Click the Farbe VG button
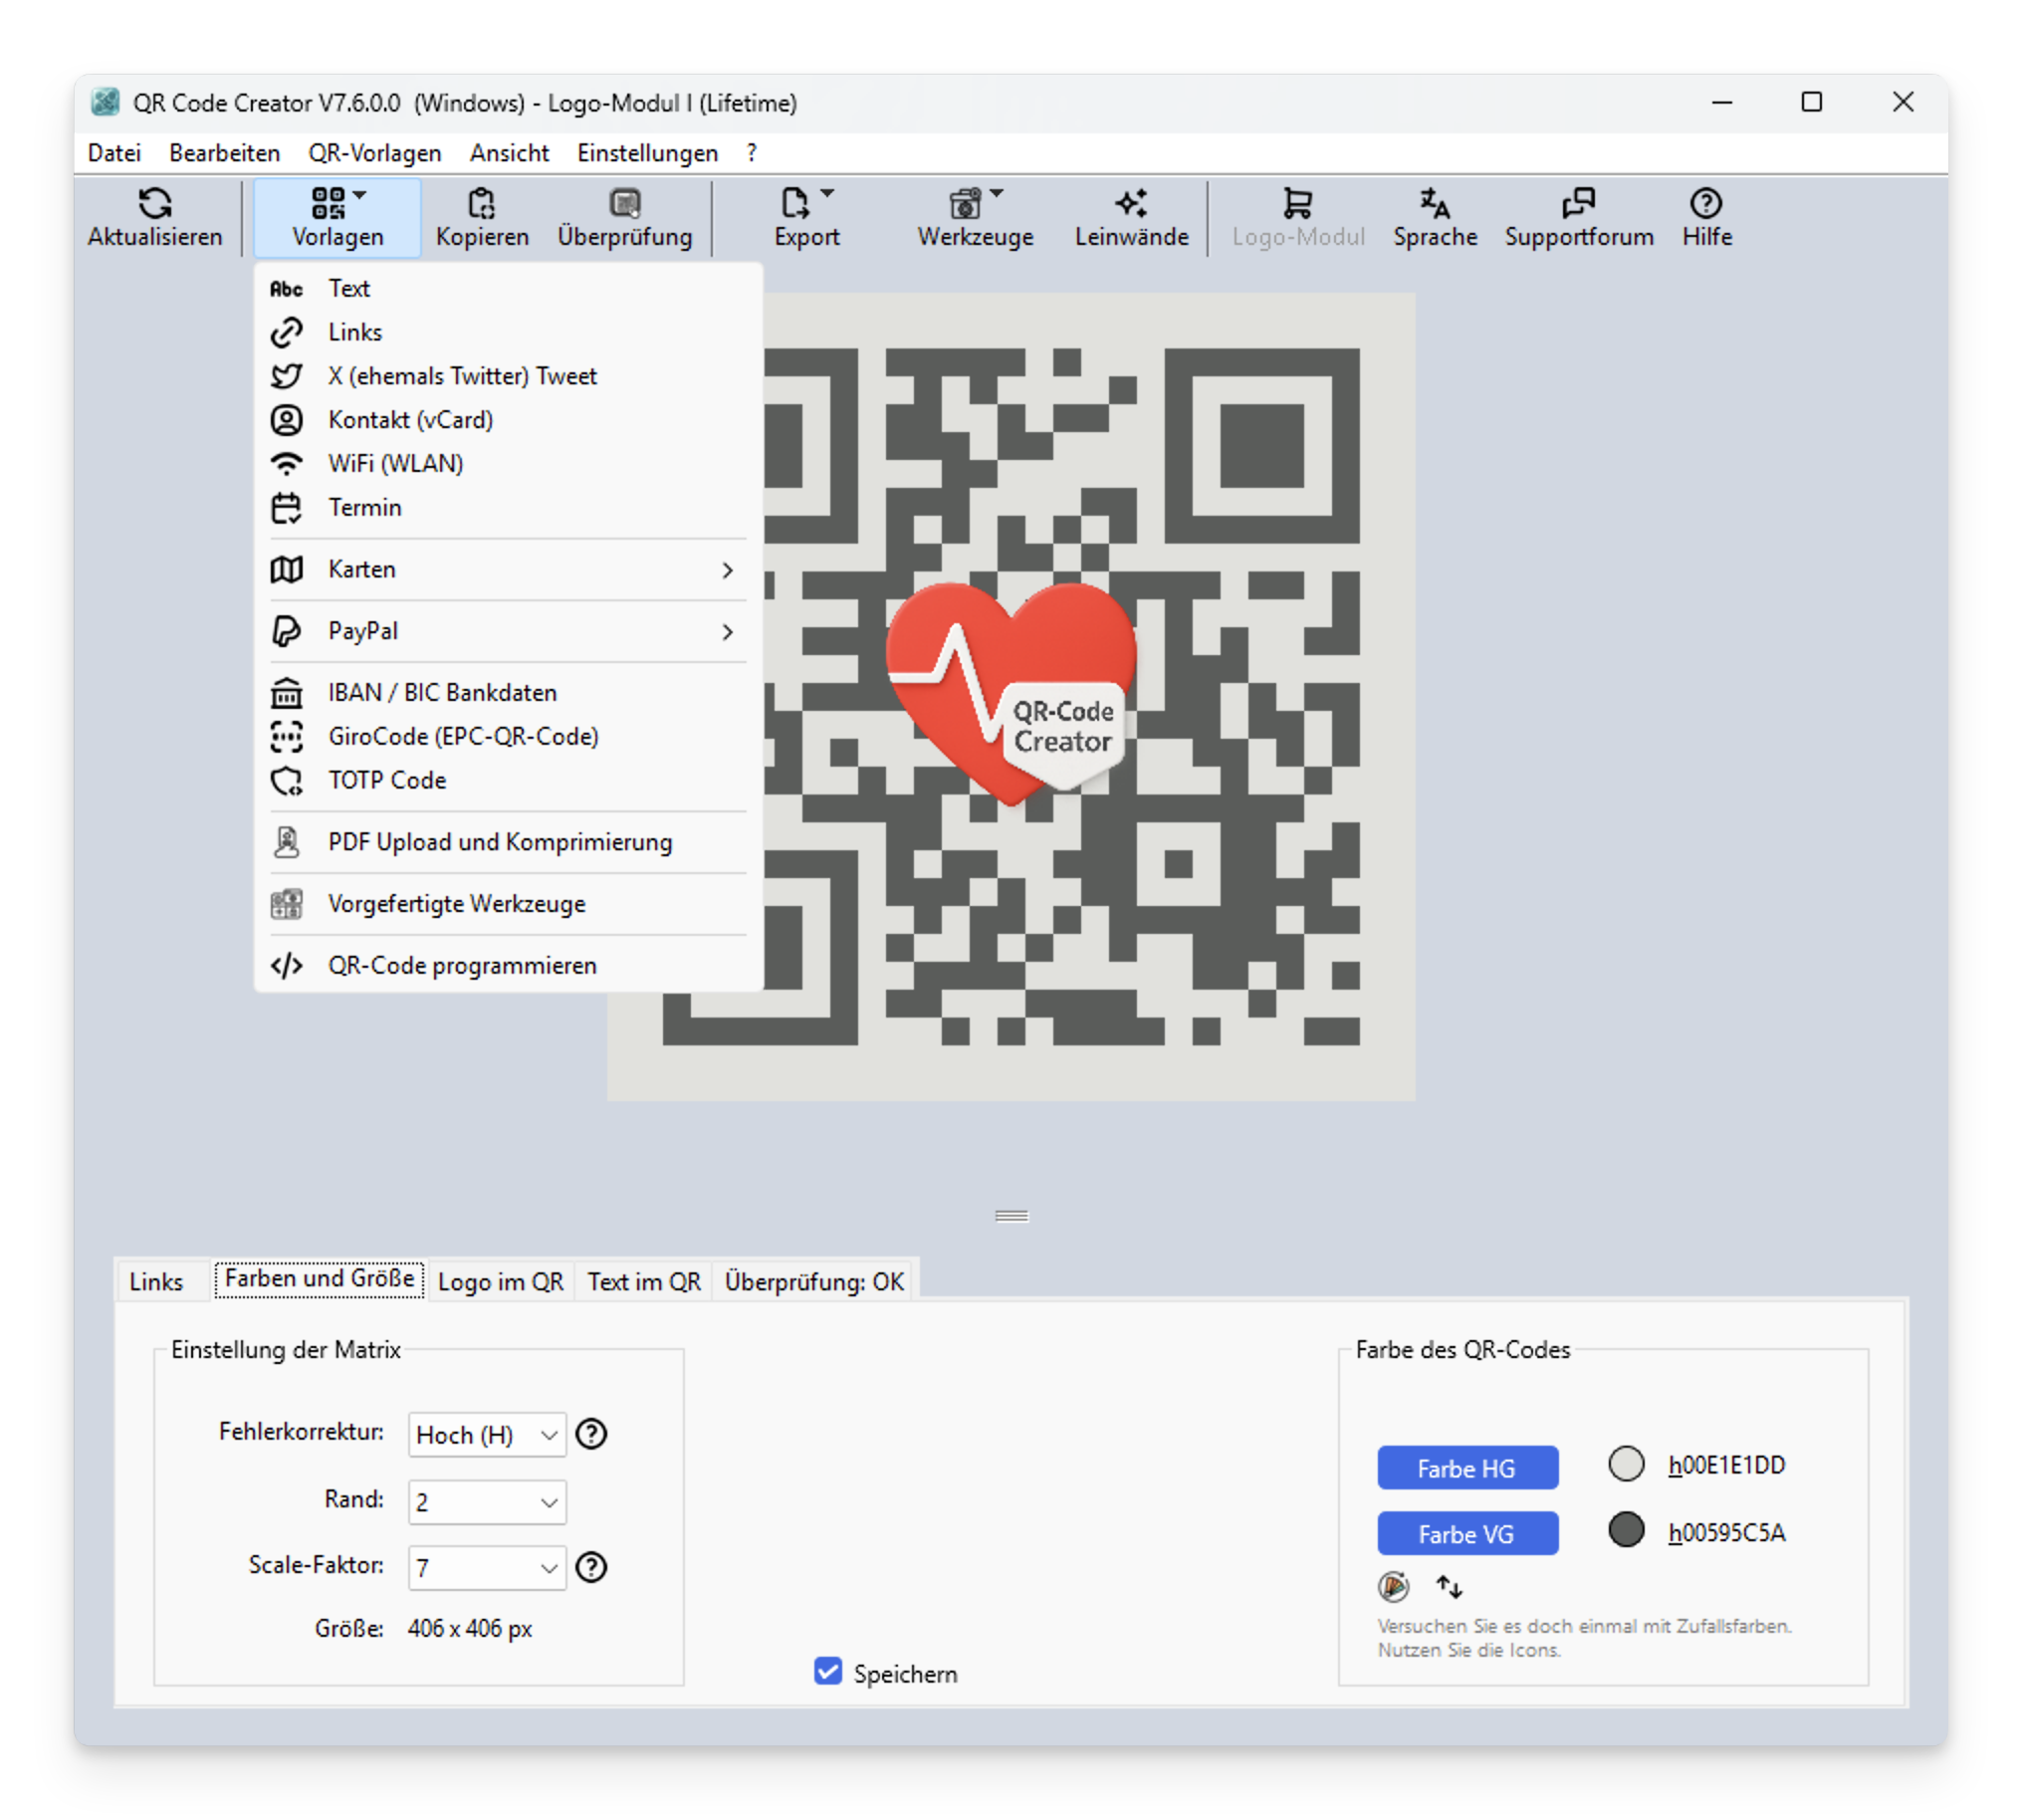 [1467, 1534]
